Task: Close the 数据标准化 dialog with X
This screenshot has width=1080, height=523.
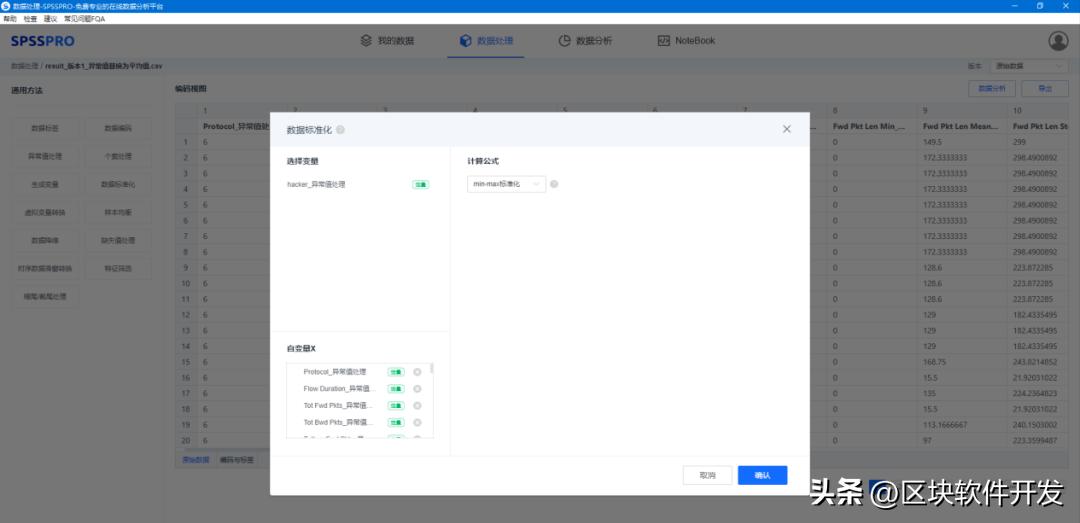Action: pyautogui.click(x=787, y=129)
